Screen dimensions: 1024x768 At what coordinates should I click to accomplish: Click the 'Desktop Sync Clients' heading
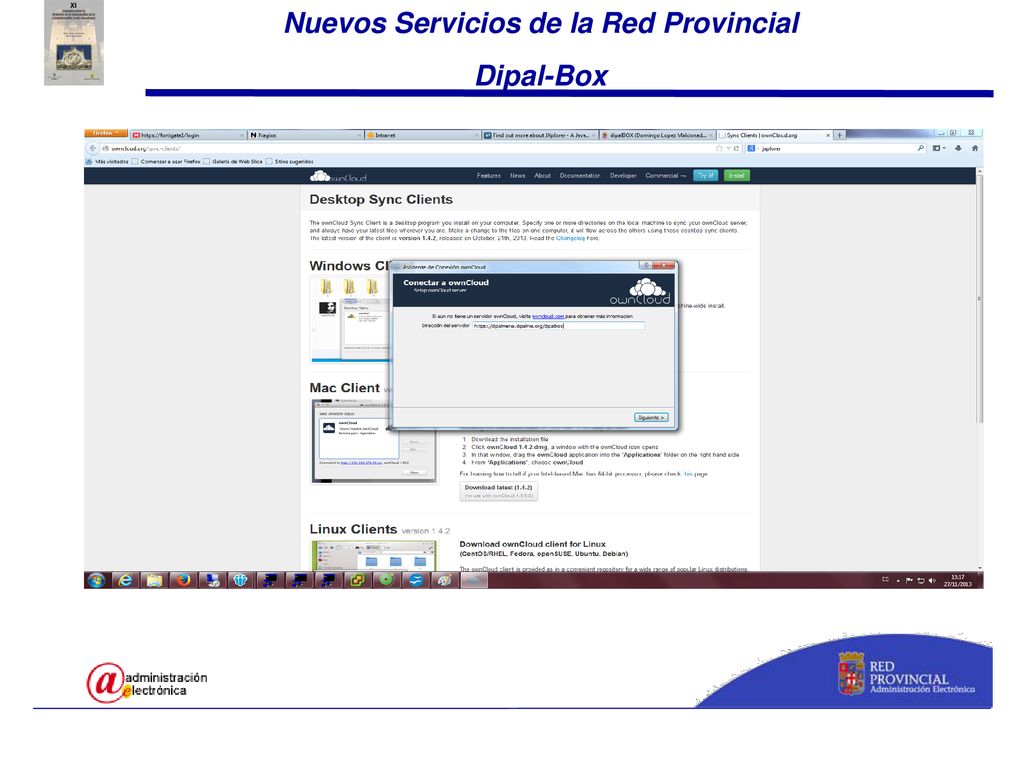(x=381, y=200)
